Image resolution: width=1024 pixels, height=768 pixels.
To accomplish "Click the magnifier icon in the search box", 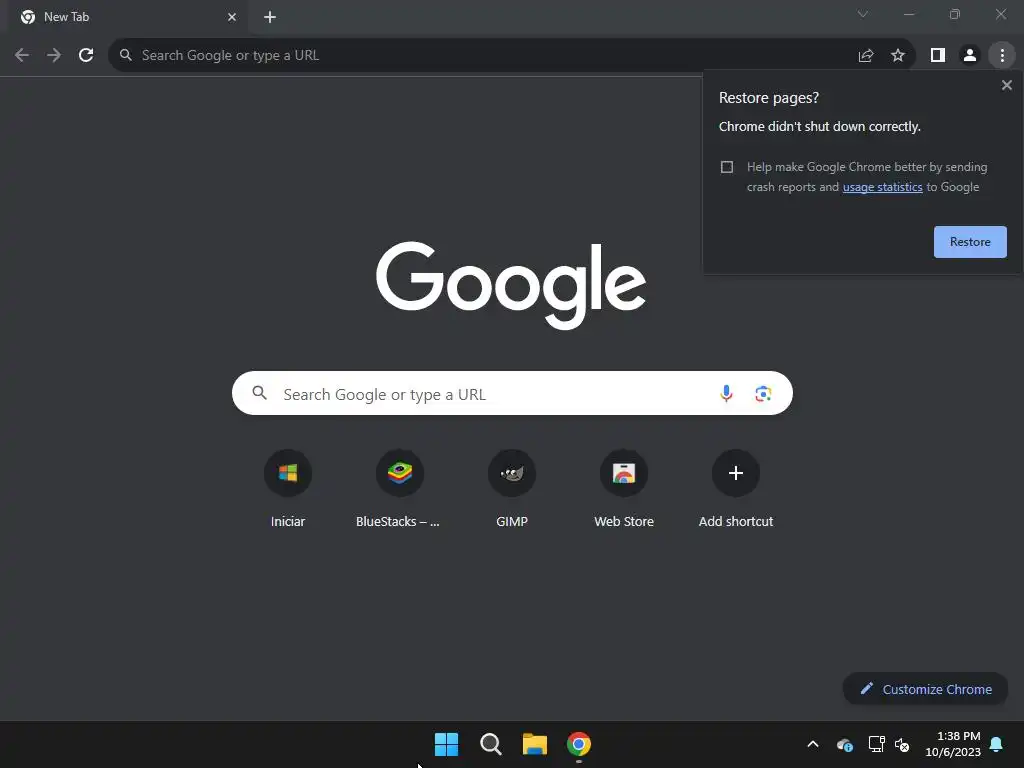I will pos(259,392).
